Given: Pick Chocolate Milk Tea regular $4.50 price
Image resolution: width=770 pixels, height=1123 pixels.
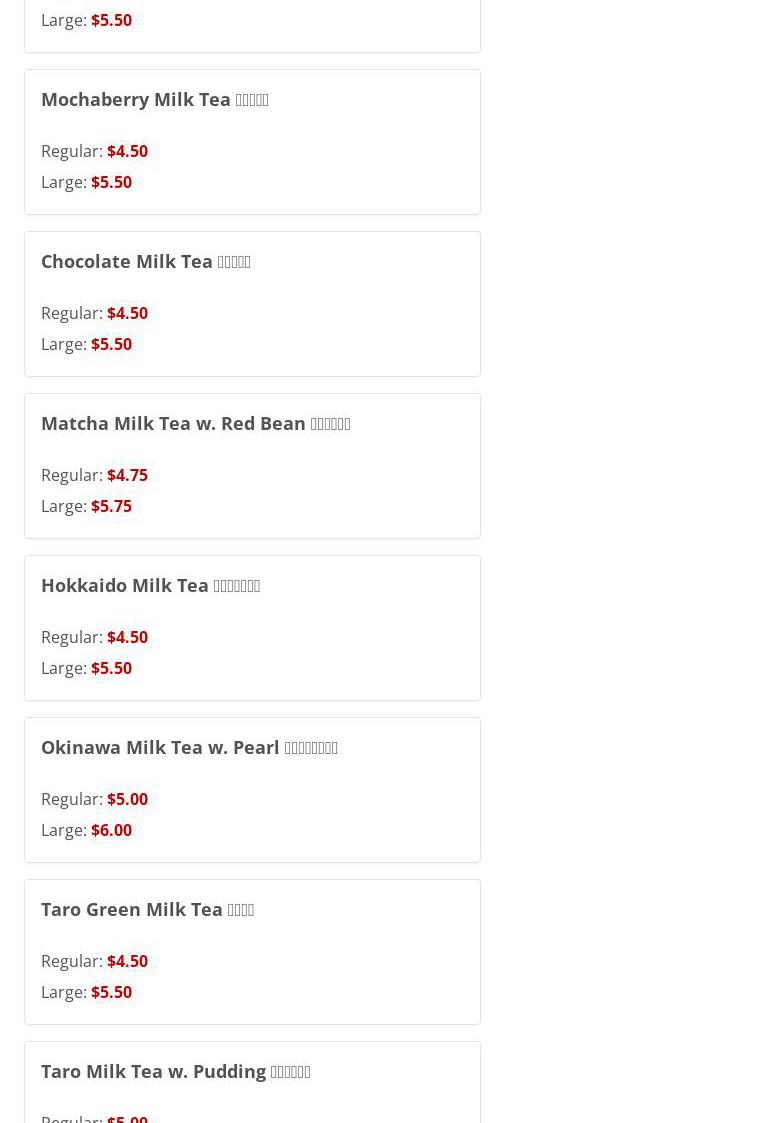Looking at the screenshot, I should point(127,314).
